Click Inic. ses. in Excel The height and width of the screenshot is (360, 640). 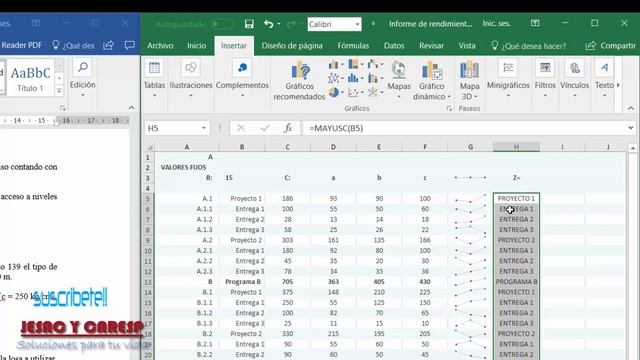[x=496, y=24]
